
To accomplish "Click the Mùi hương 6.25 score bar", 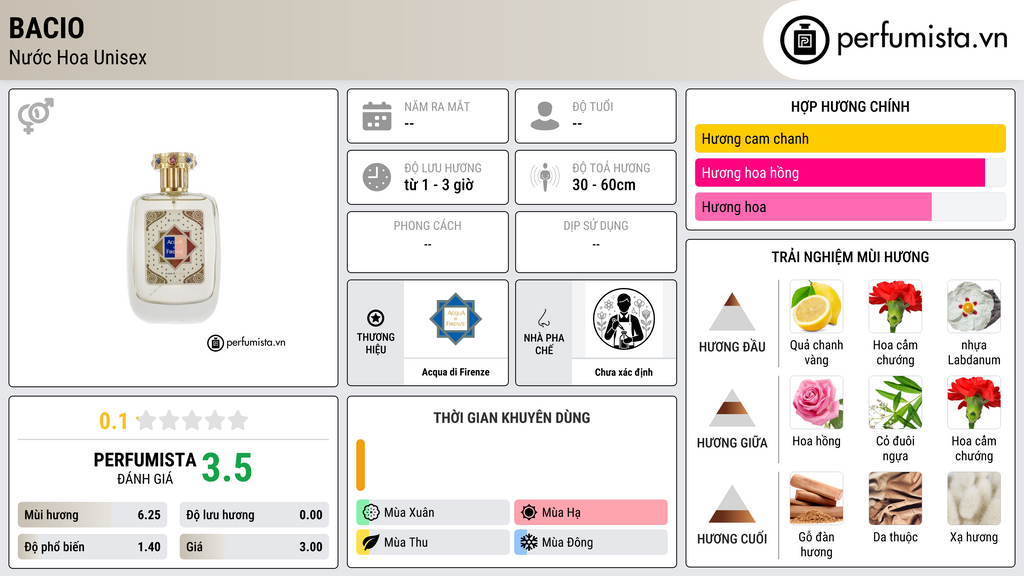I will pos(92,515).
